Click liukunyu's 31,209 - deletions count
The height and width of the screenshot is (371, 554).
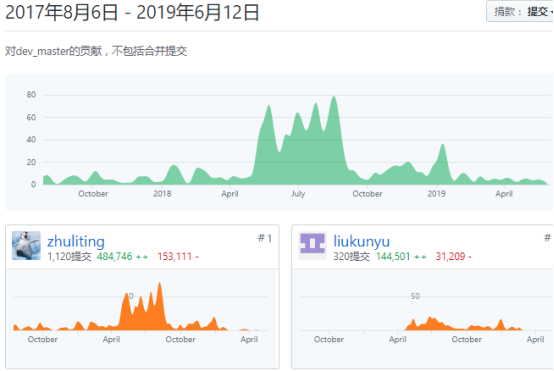tap(453, 256)
